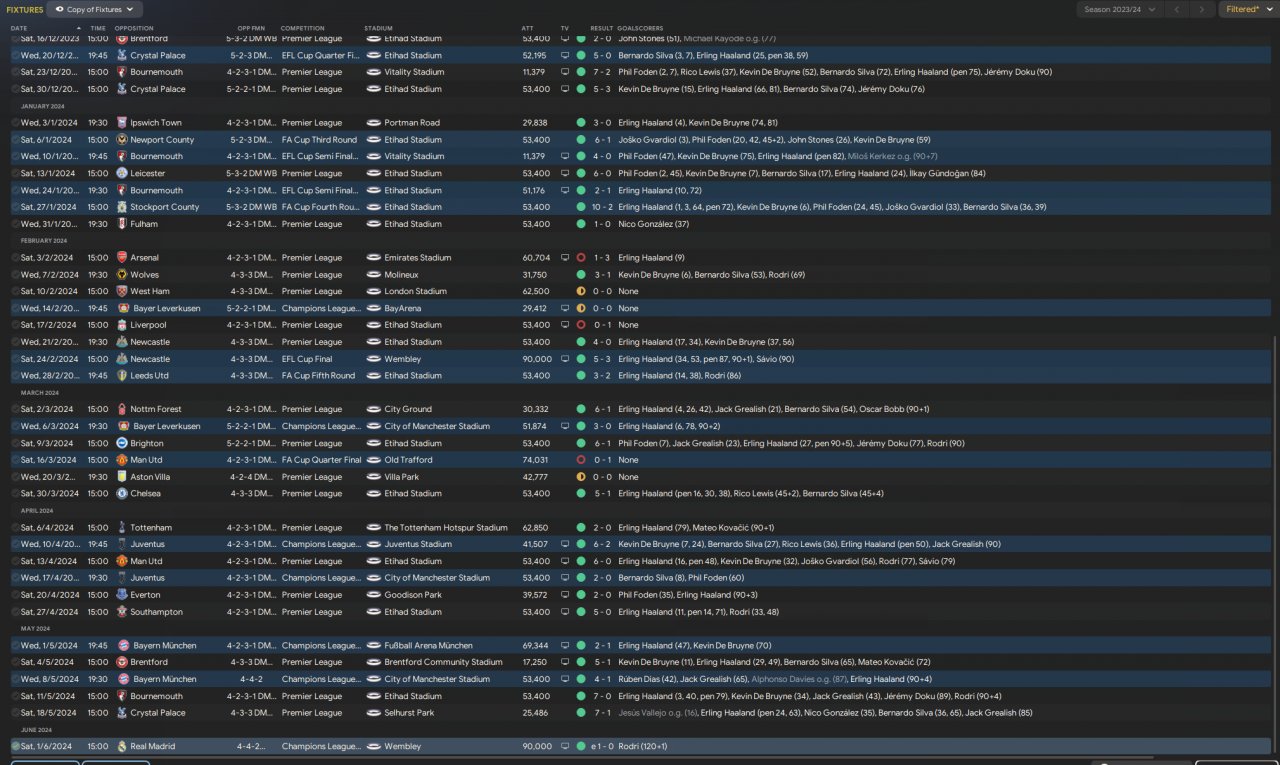Click the Arsenal club badge
The width and height of the screenshot is (1280, 765).
click(x=122, y=258)
